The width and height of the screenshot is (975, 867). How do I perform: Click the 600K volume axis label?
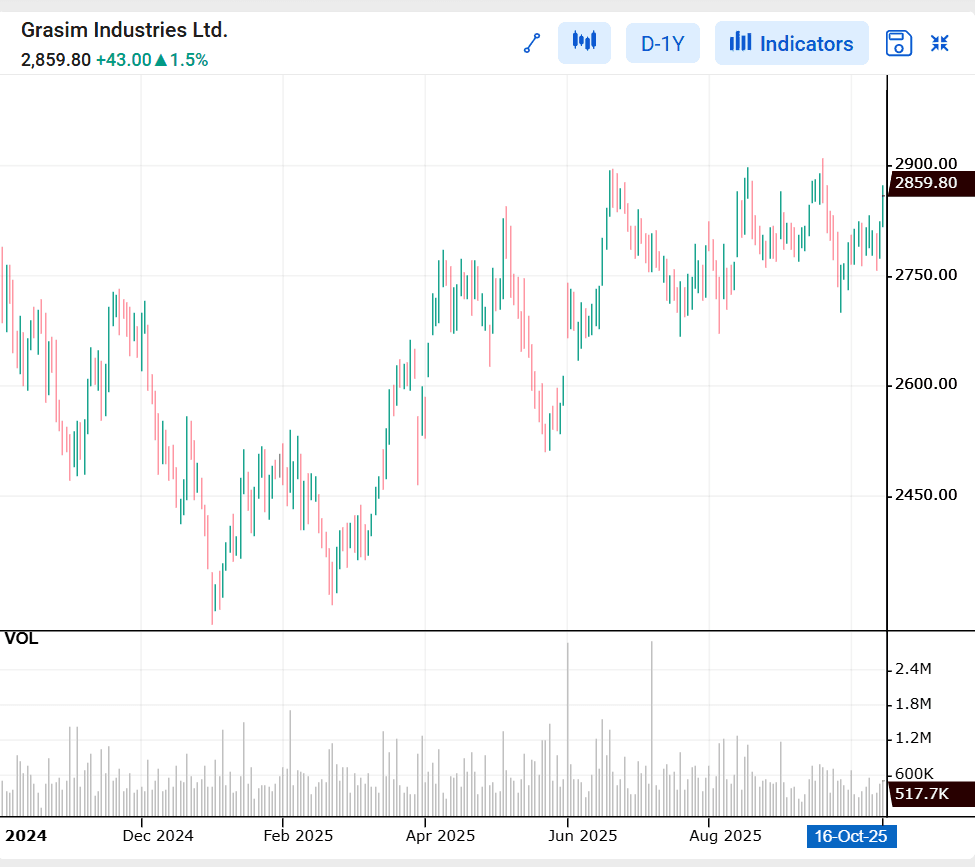[x=914, y=774]
